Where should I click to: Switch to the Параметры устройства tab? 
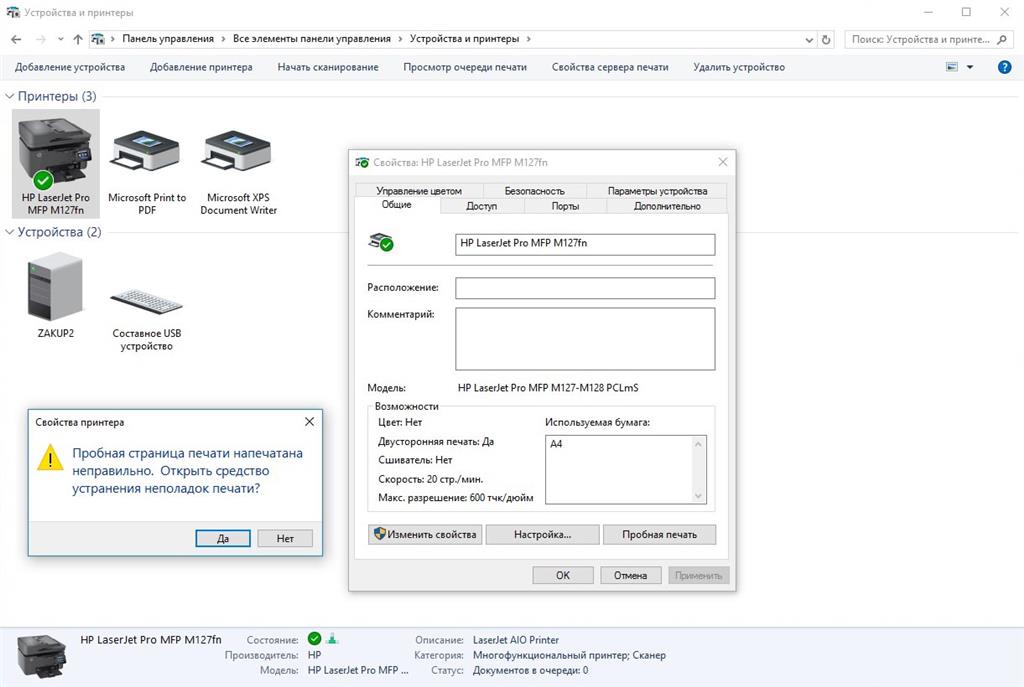(x=657, y=191)
